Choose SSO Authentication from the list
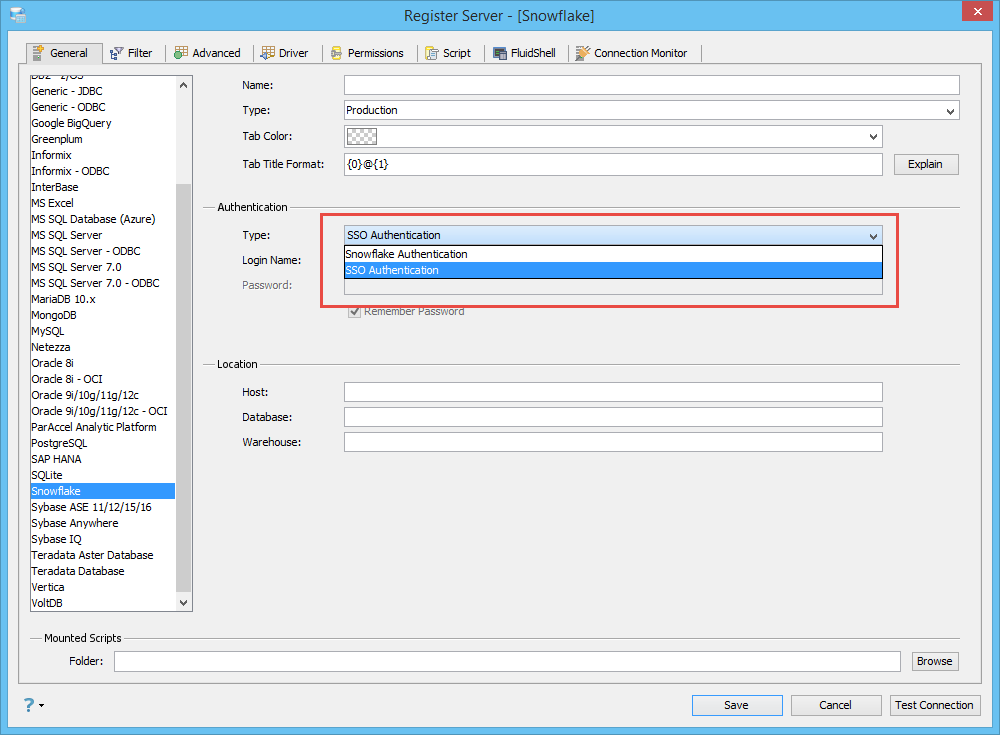 [613, 270]
